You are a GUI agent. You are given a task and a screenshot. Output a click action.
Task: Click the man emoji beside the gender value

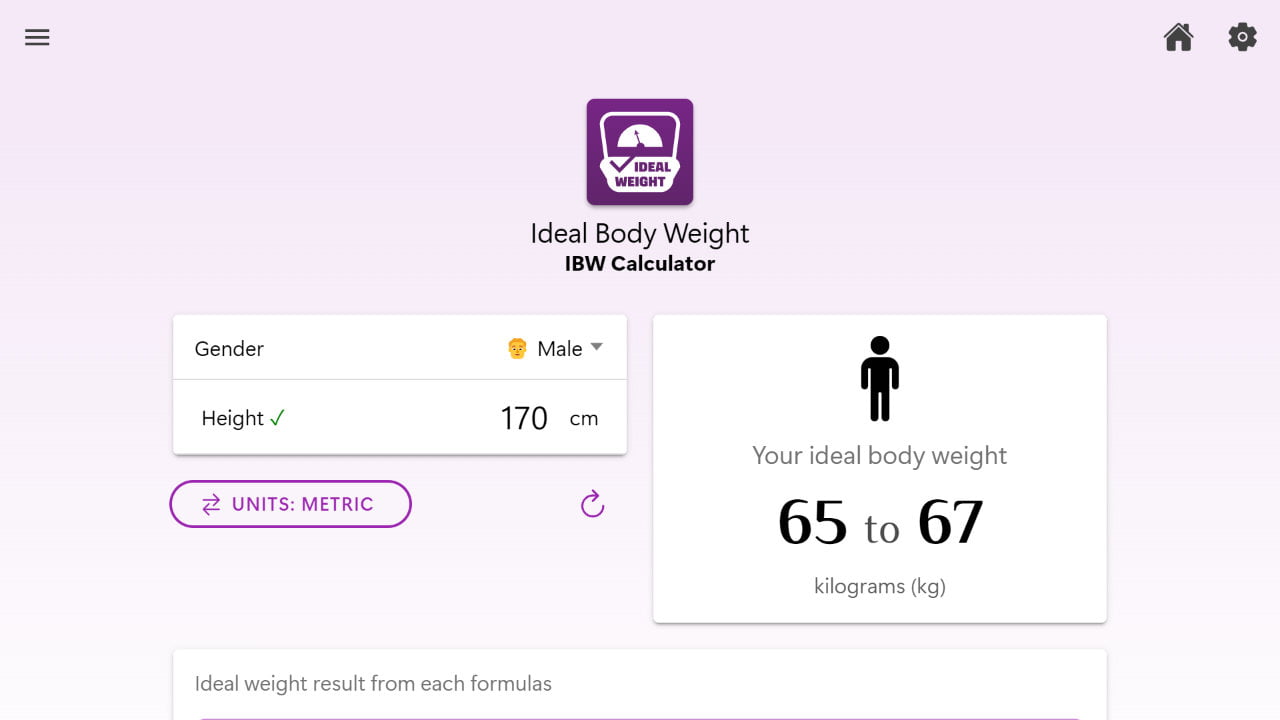pyautogui.click(x=517, y=348)
